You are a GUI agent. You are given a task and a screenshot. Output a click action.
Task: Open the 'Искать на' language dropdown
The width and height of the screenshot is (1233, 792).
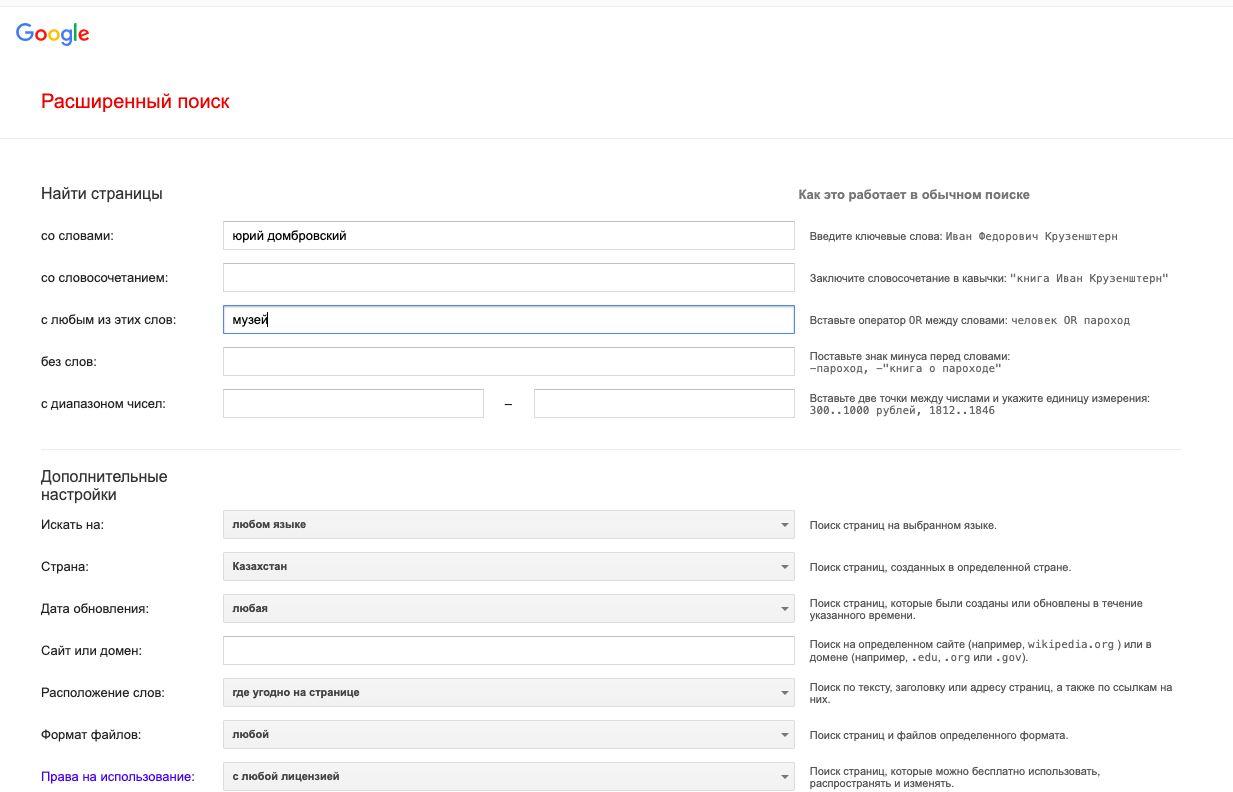coord(508,524)
